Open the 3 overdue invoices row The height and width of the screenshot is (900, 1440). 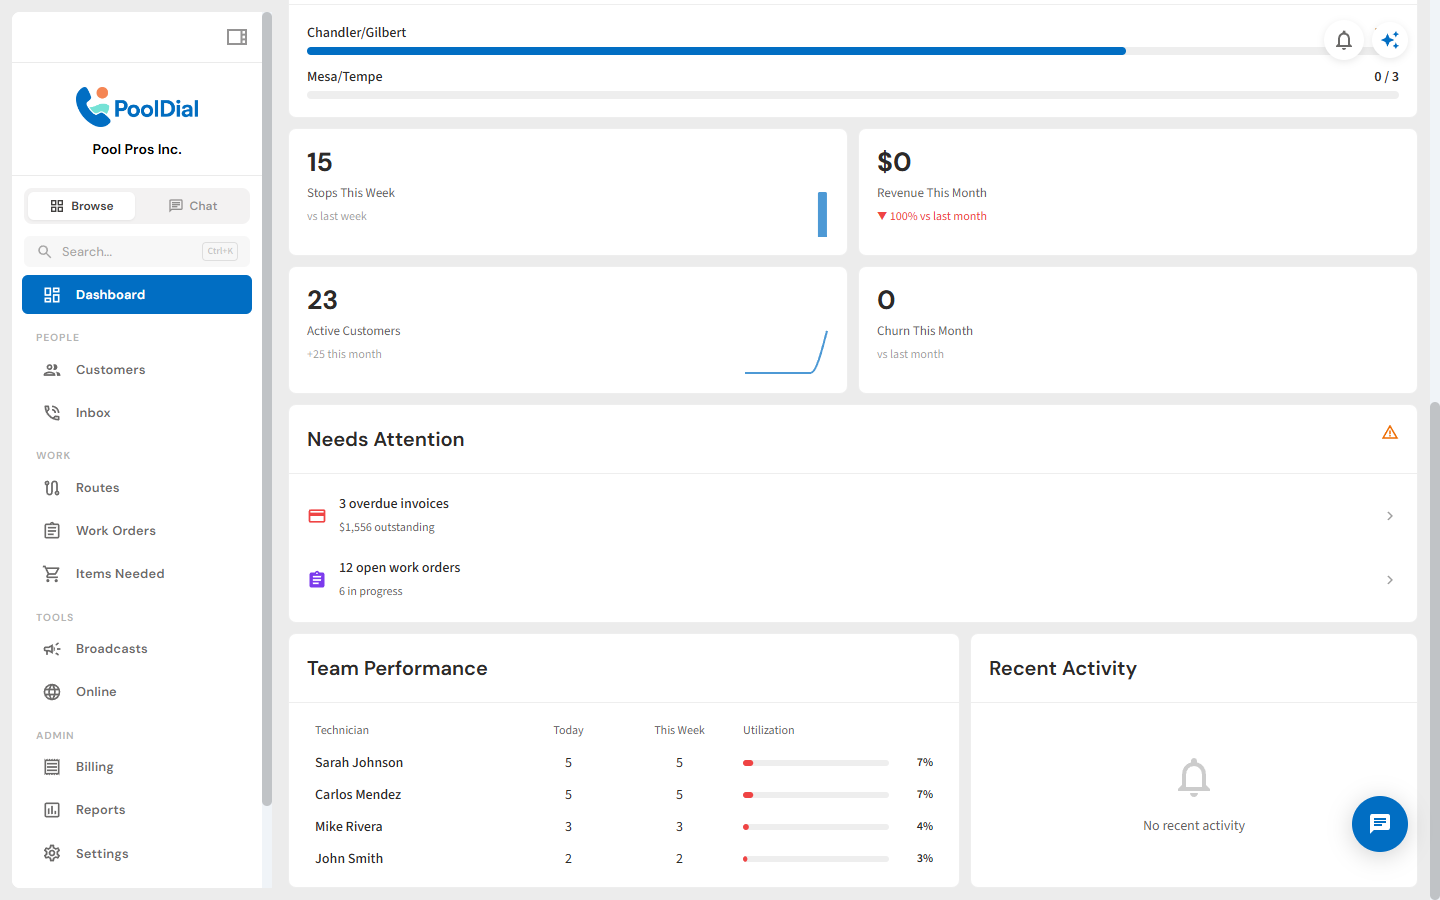[853, 516]
